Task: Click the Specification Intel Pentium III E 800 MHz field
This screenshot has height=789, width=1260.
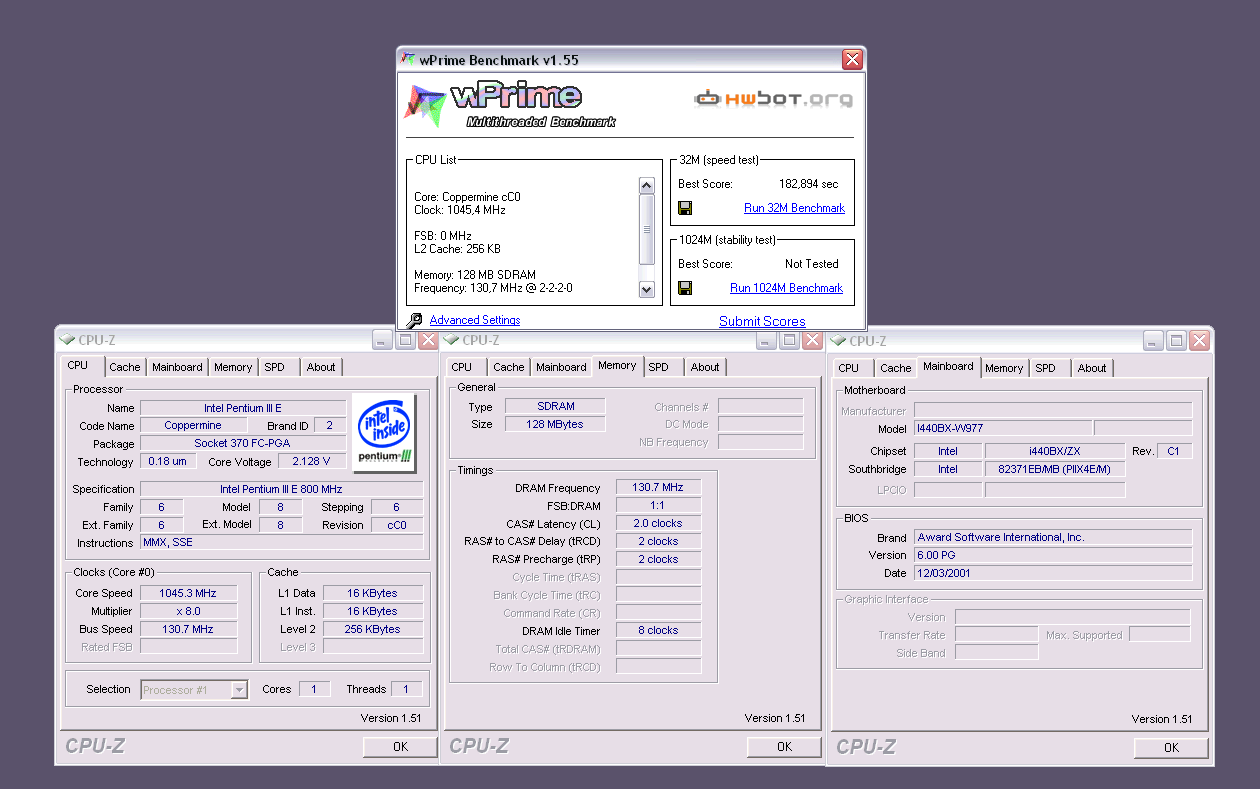Action: [x=281, y=489]
